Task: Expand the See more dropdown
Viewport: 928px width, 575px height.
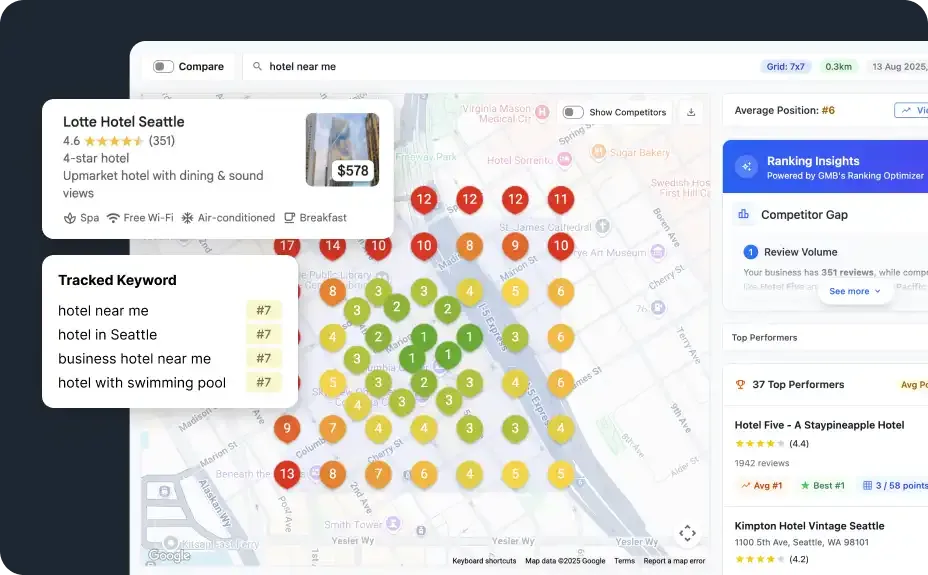Action: point(855,291)
